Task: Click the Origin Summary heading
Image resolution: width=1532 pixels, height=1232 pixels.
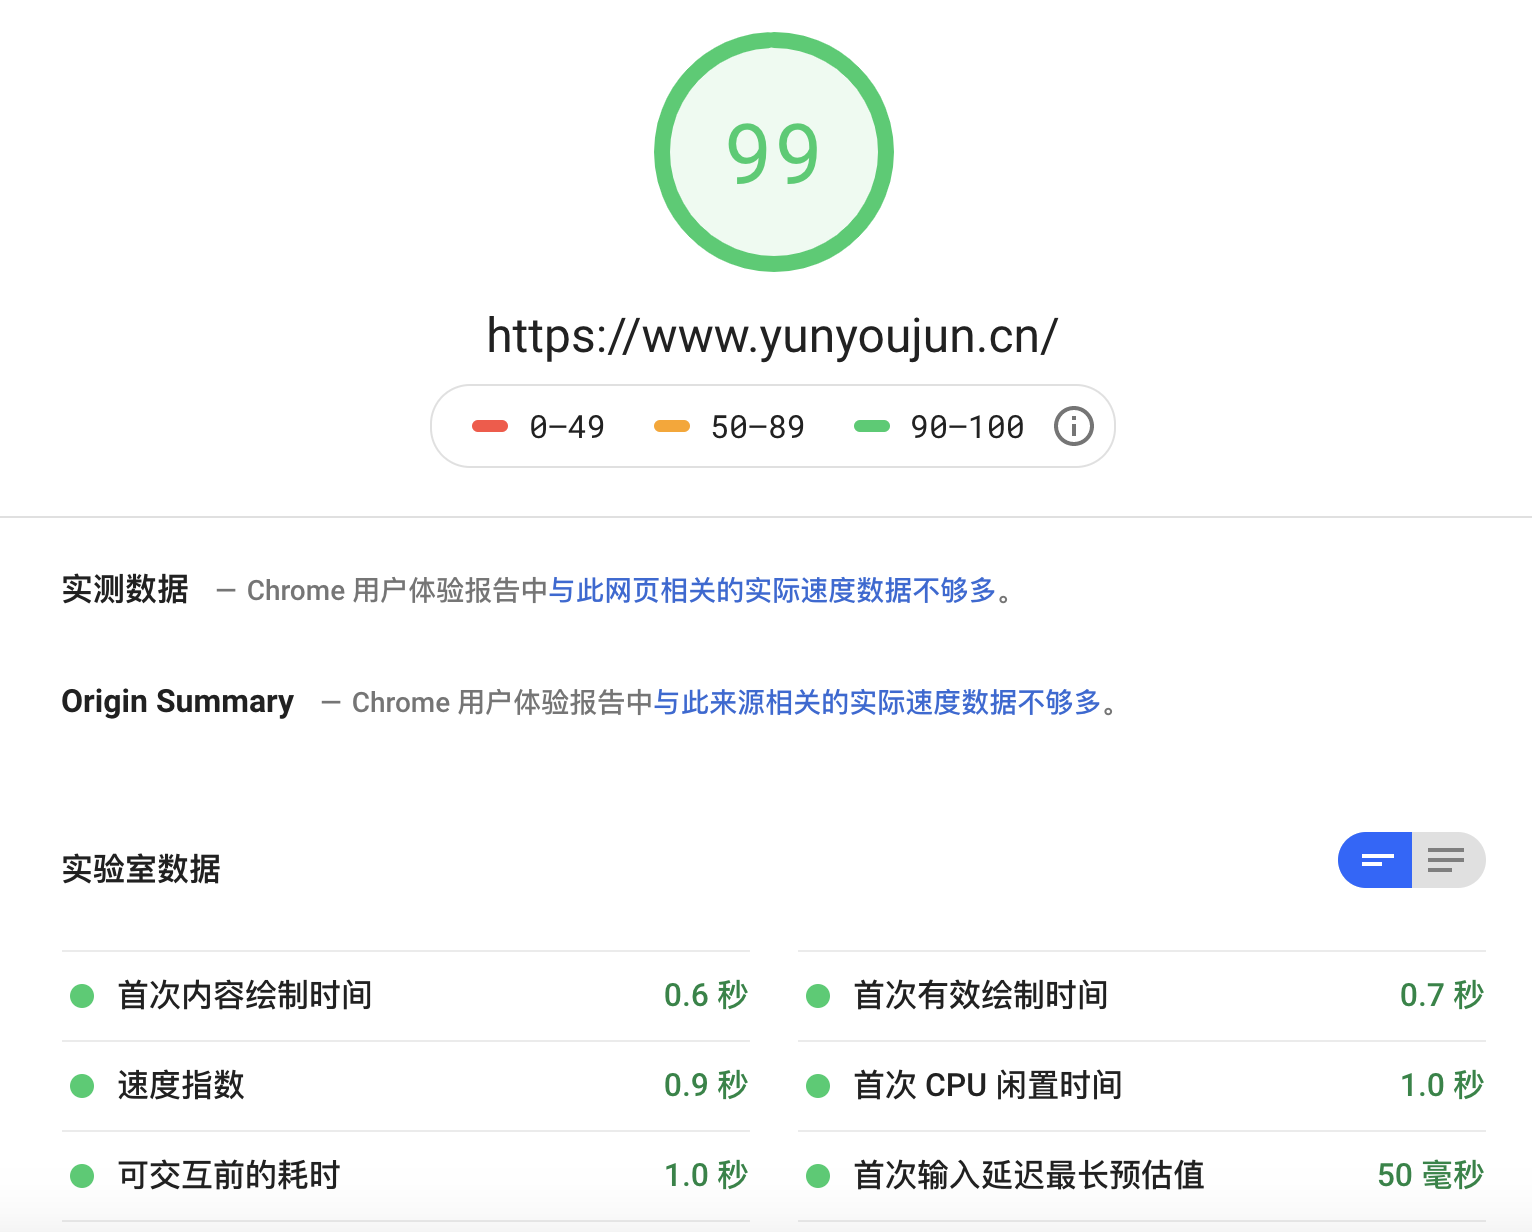Action: (x=178, y=702)
